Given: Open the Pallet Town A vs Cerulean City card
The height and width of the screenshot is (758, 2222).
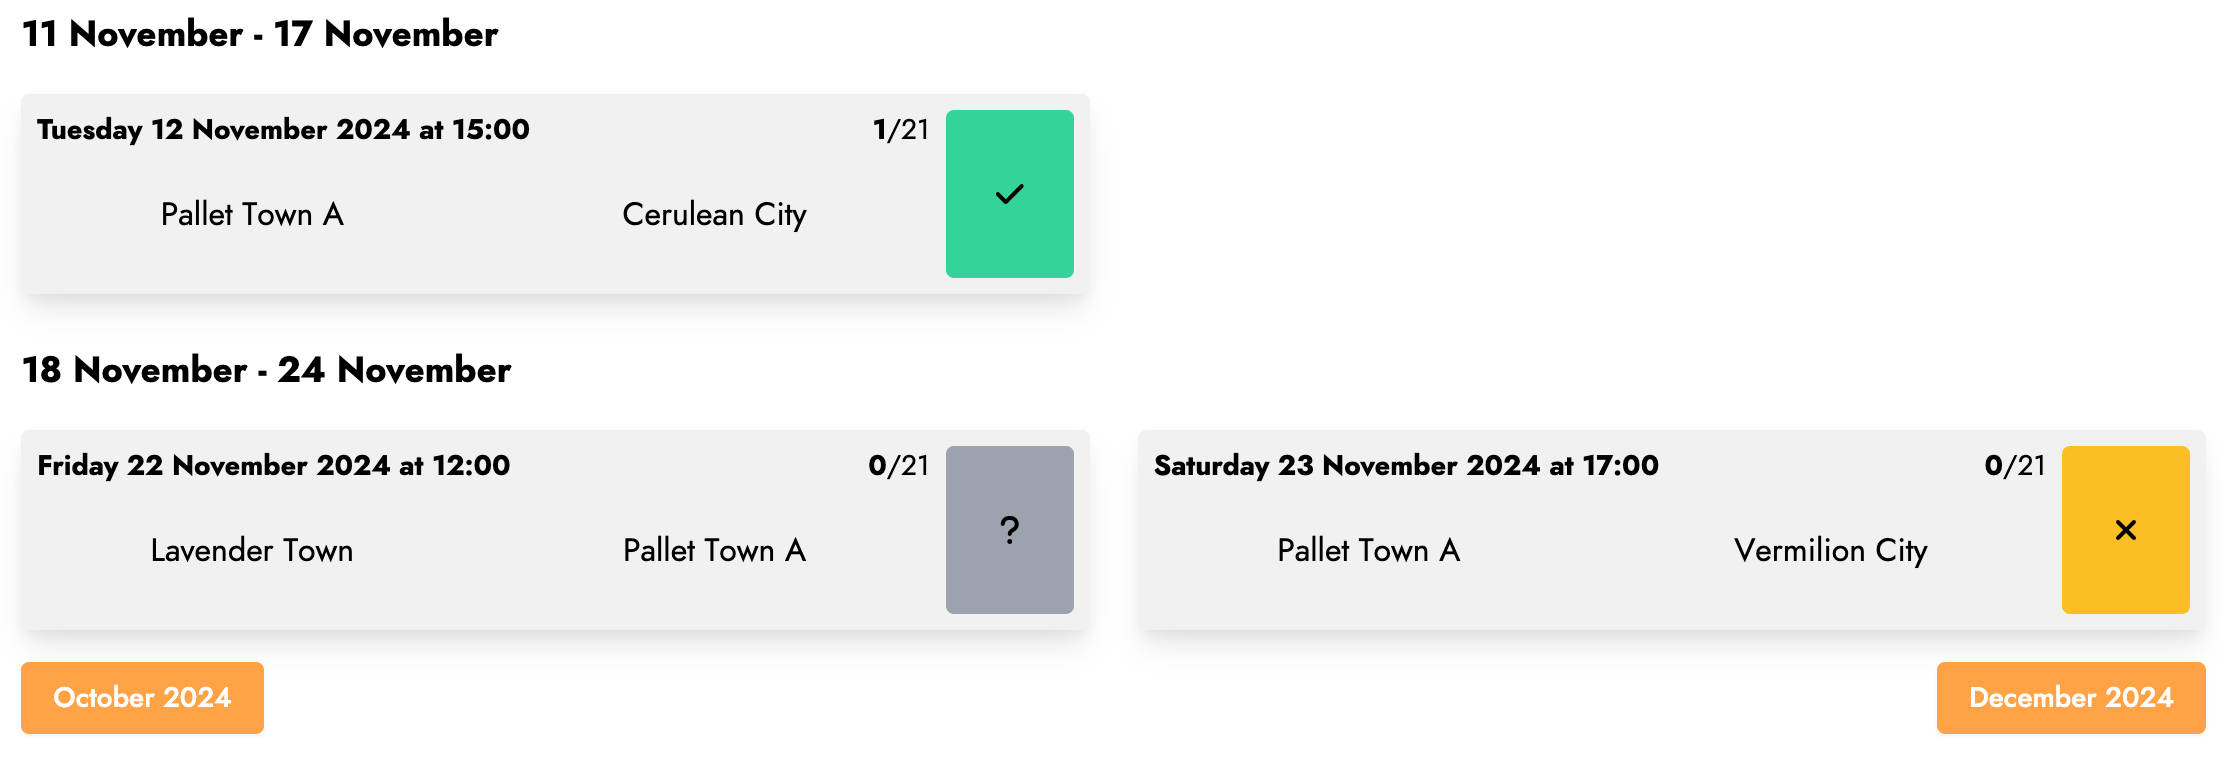Looking at the screenshot, I should coord(555,194).
